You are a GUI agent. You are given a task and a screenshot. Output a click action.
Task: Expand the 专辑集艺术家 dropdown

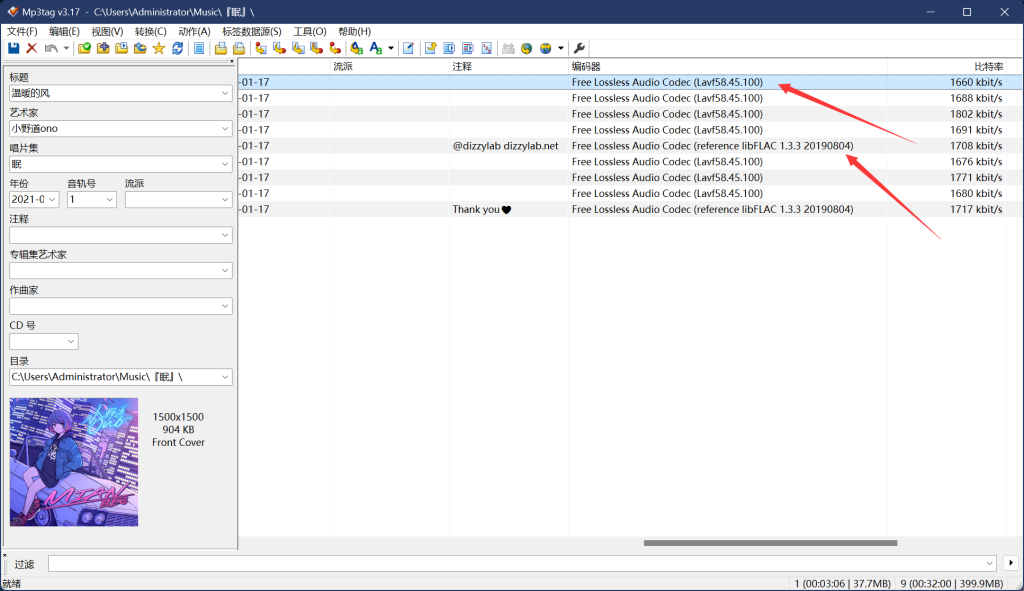point(224,270)
